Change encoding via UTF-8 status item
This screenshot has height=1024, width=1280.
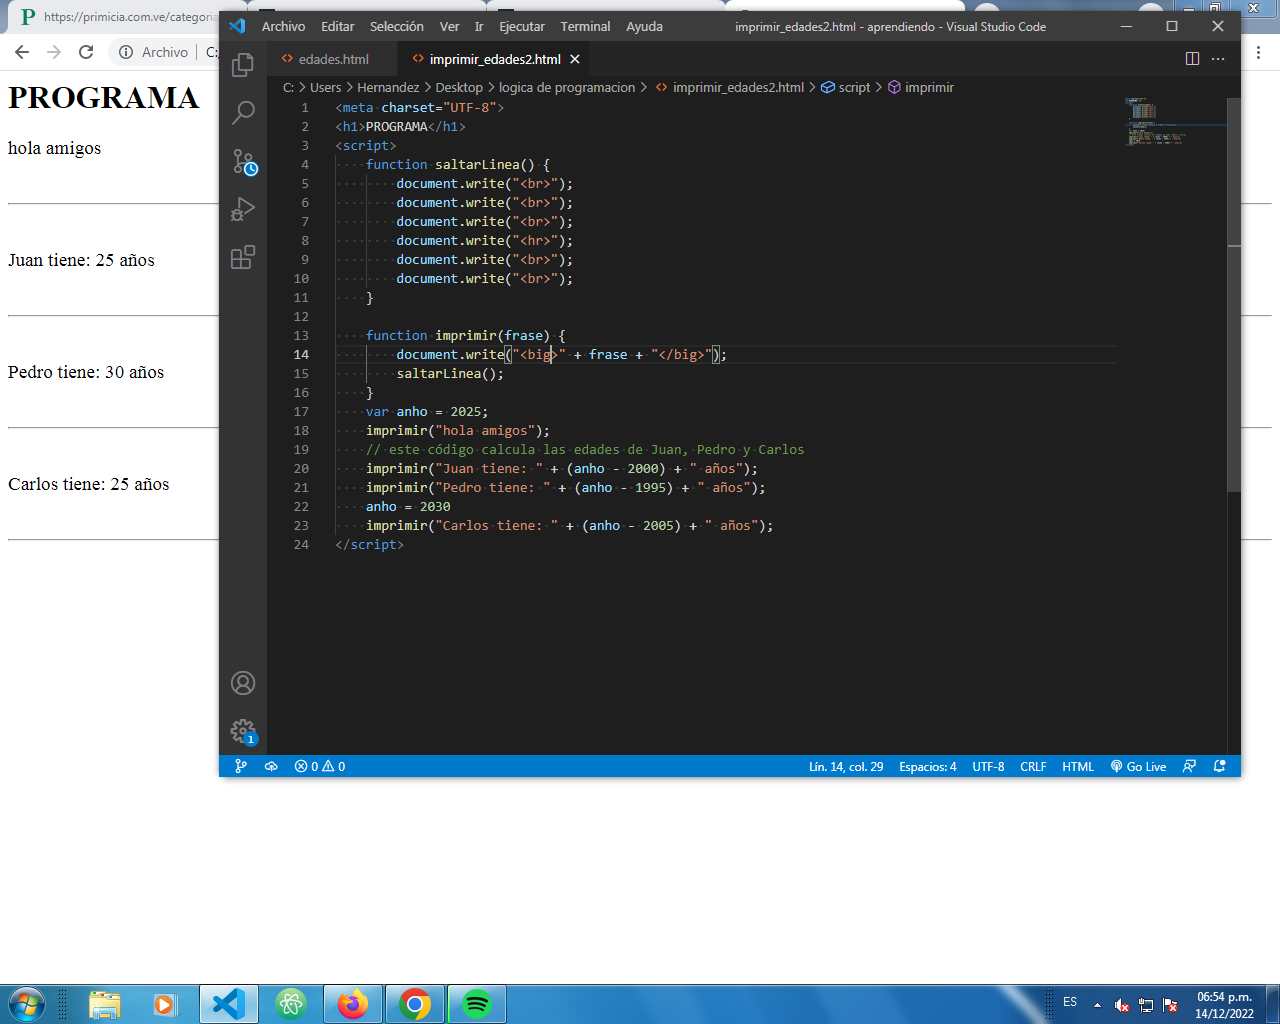pyautogui.click(x=988, y=766)
